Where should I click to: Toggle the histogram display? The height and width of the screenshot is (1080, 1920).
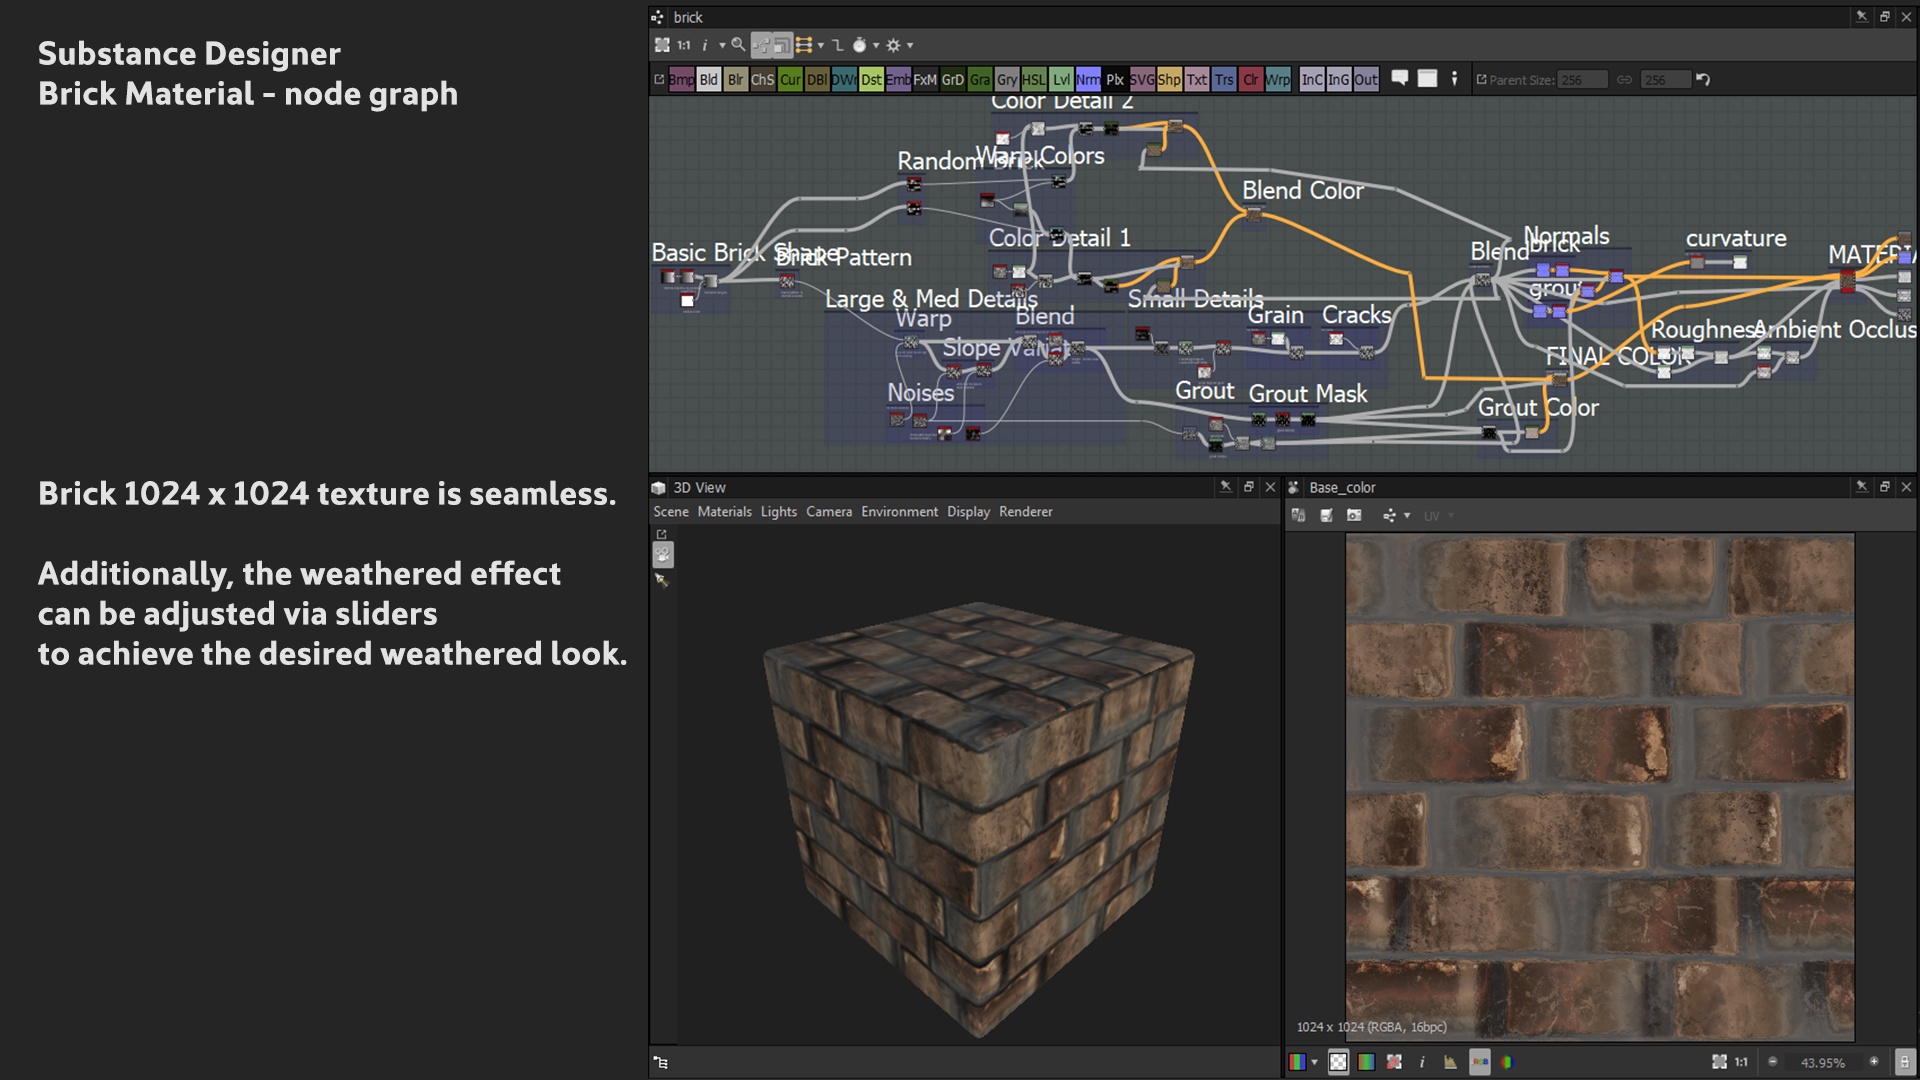[1450, 1062]
